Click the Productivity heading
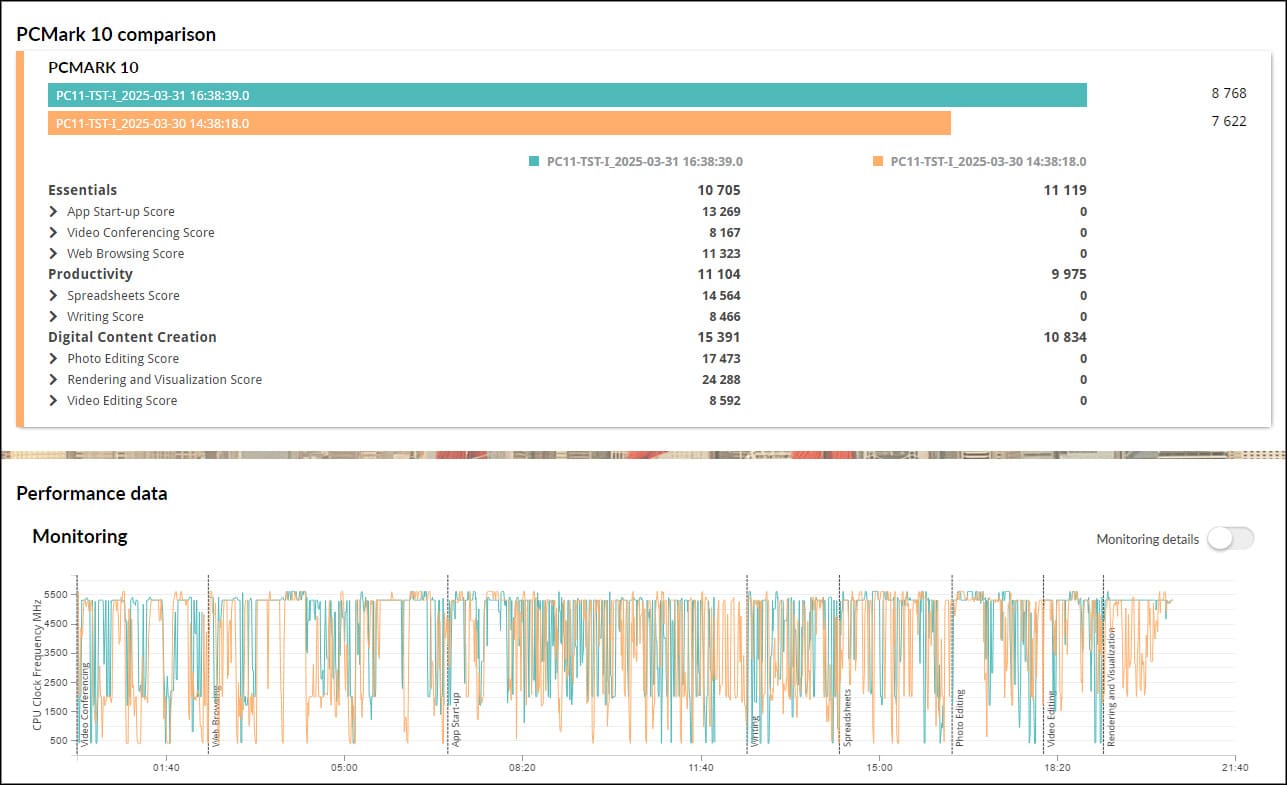The width and height of the screenshot is (1287, 785). tap(90, 274)
